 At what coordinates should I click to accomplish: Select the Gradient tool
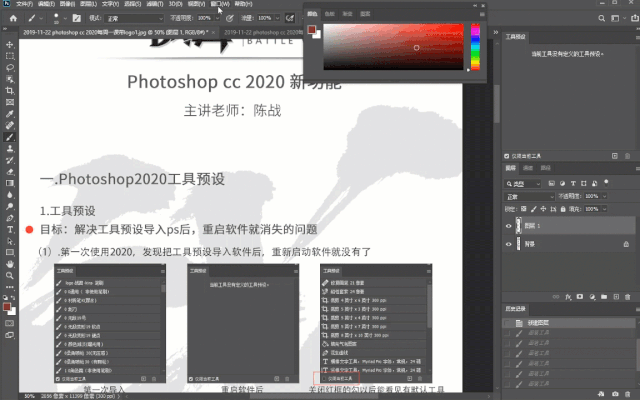point(10,183)
